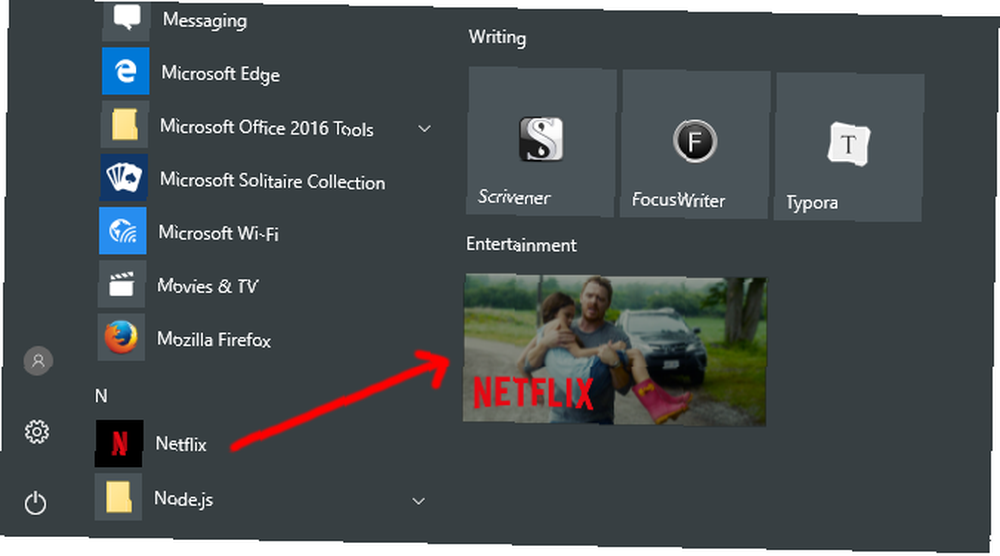The height and width of the screenshot is (556, 1000).
Task: Click the Writing group header
Action: [497, 37]
